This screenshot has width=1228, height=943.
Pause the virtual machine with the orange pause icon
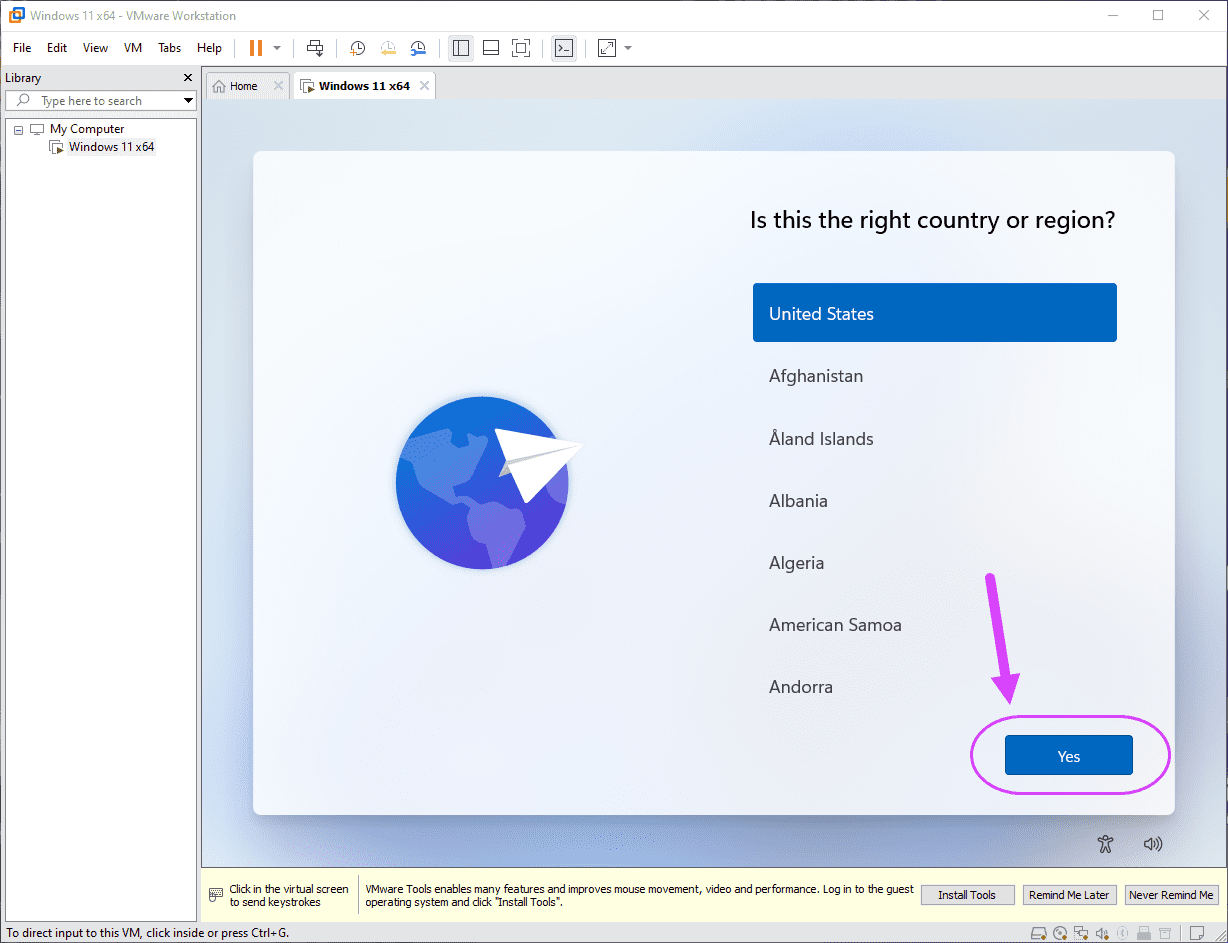(255, 48)
